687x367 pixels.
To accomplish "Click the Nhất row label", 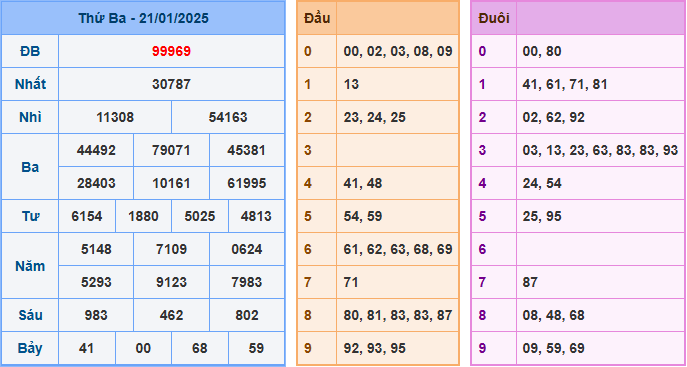I will 30,84.
